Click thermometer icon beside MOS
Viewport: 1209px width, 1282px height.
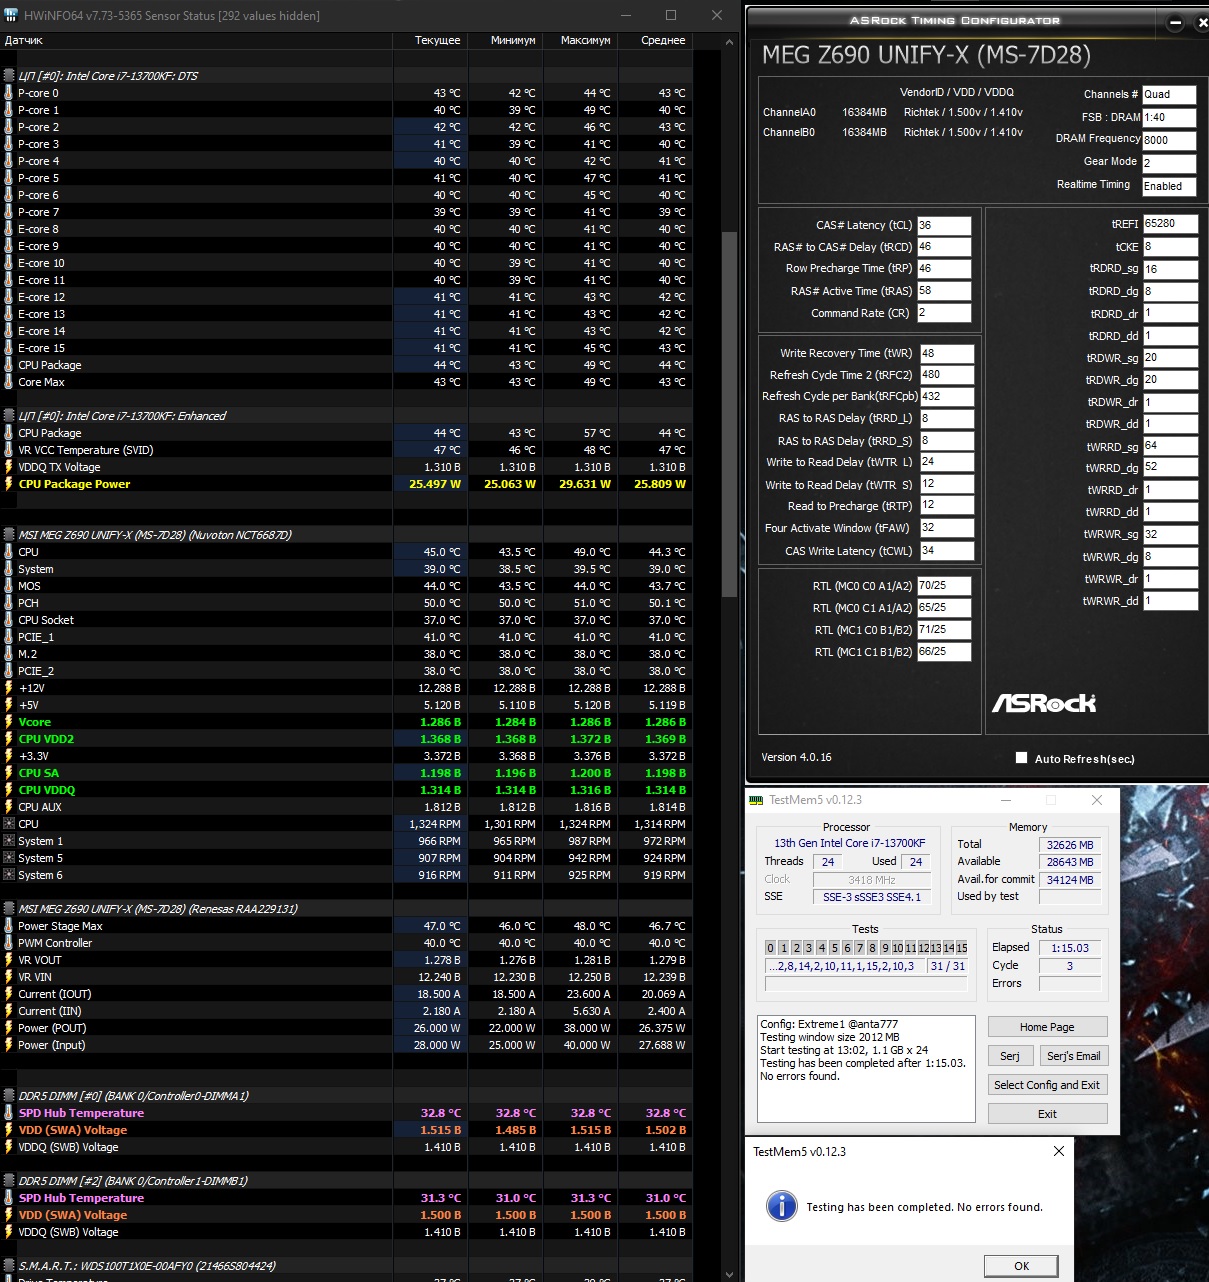(9, 586)
